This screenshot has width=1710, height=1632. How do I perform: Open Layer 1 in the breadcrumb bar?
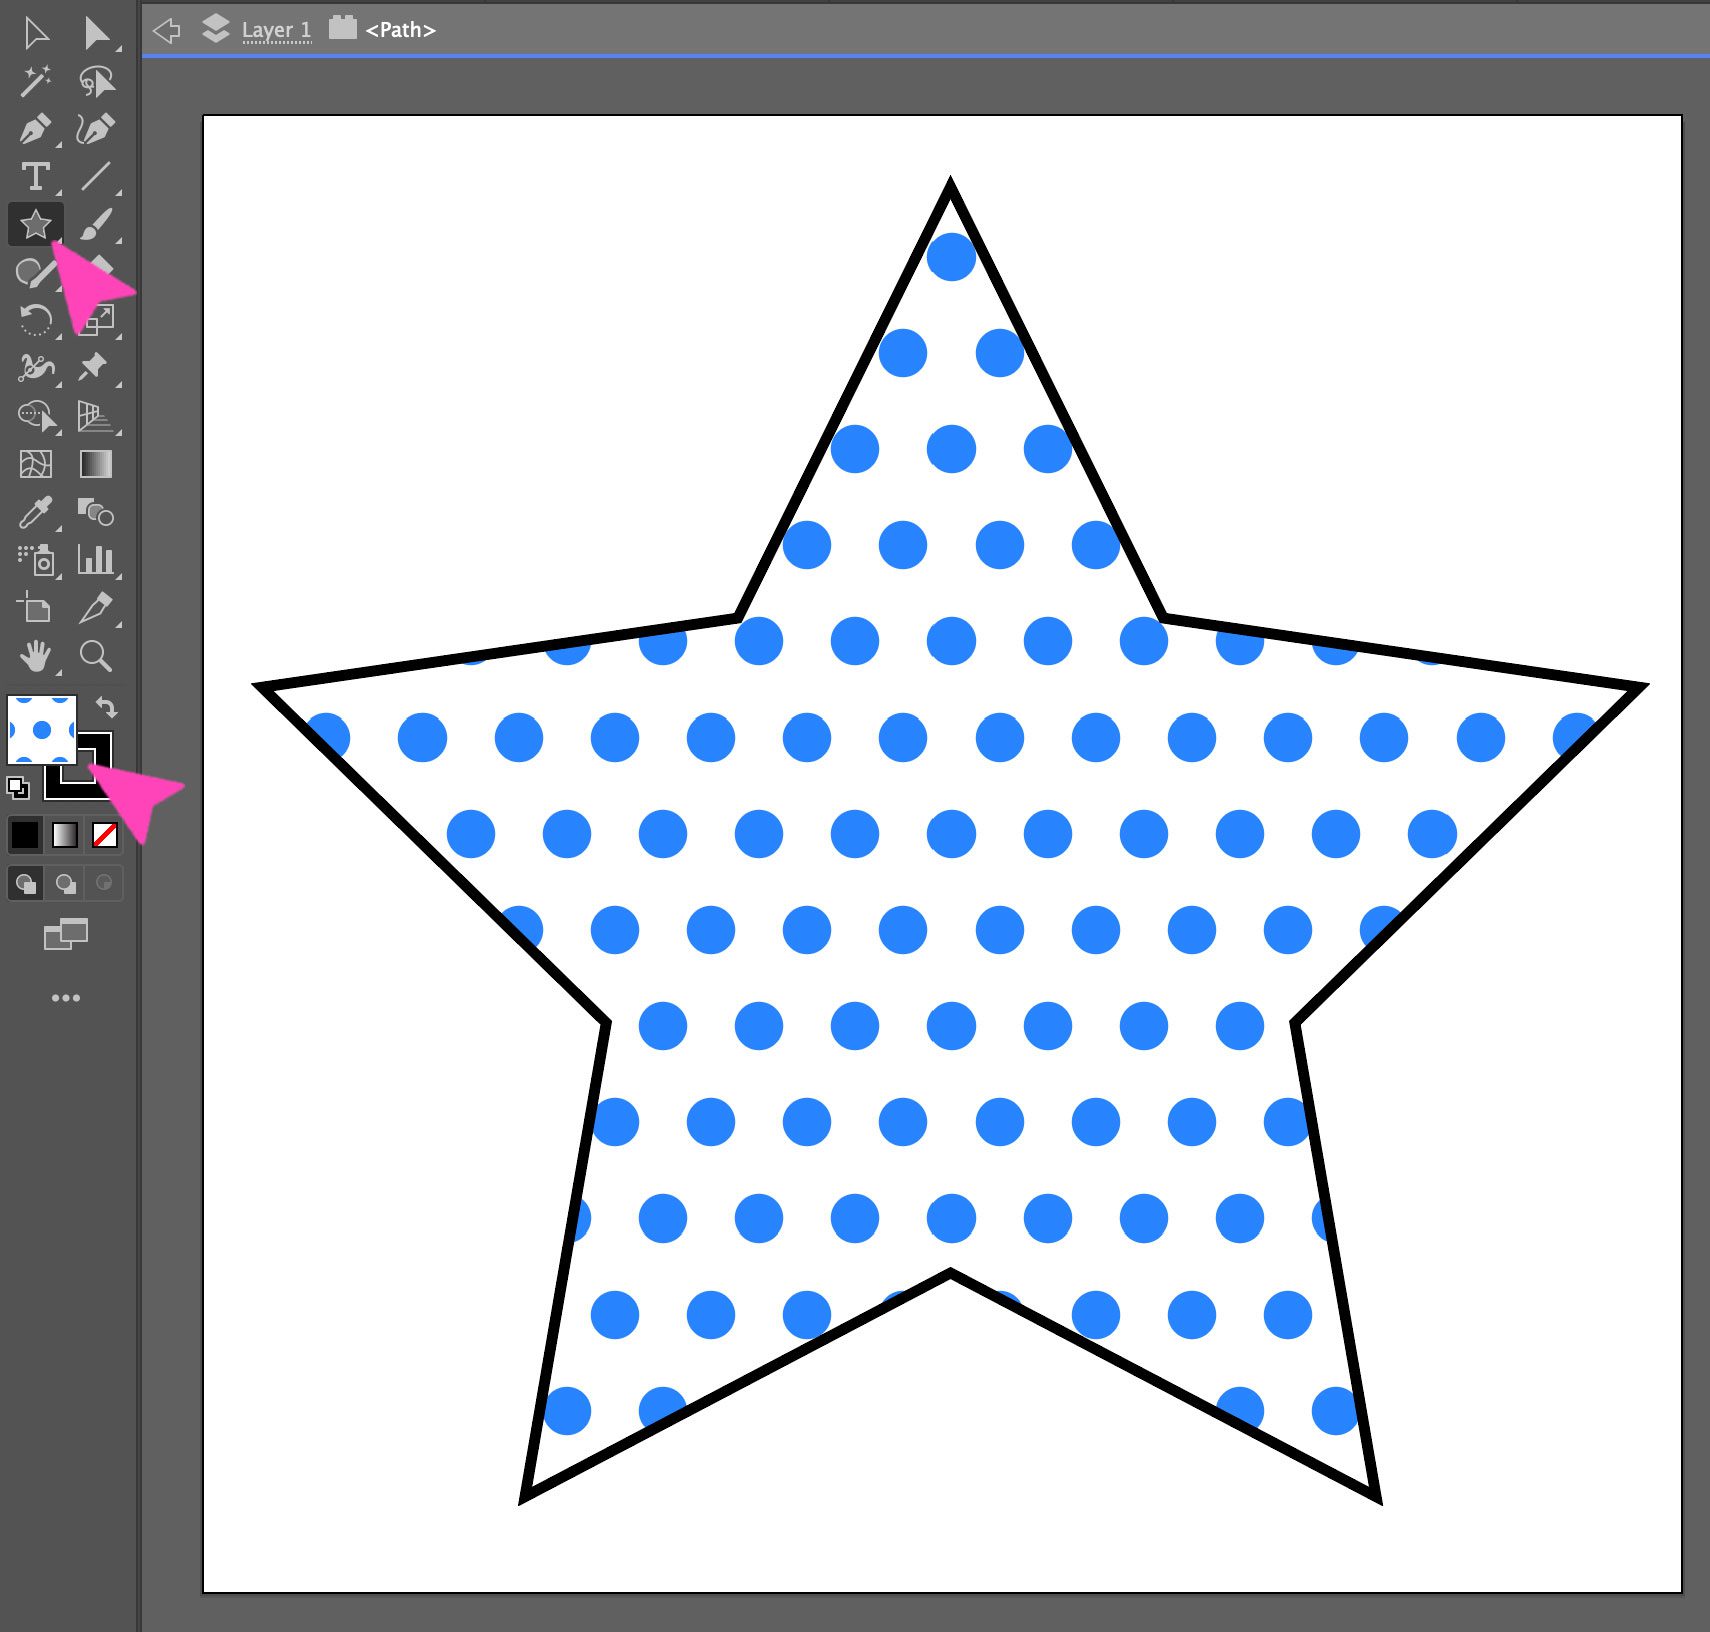275,30
